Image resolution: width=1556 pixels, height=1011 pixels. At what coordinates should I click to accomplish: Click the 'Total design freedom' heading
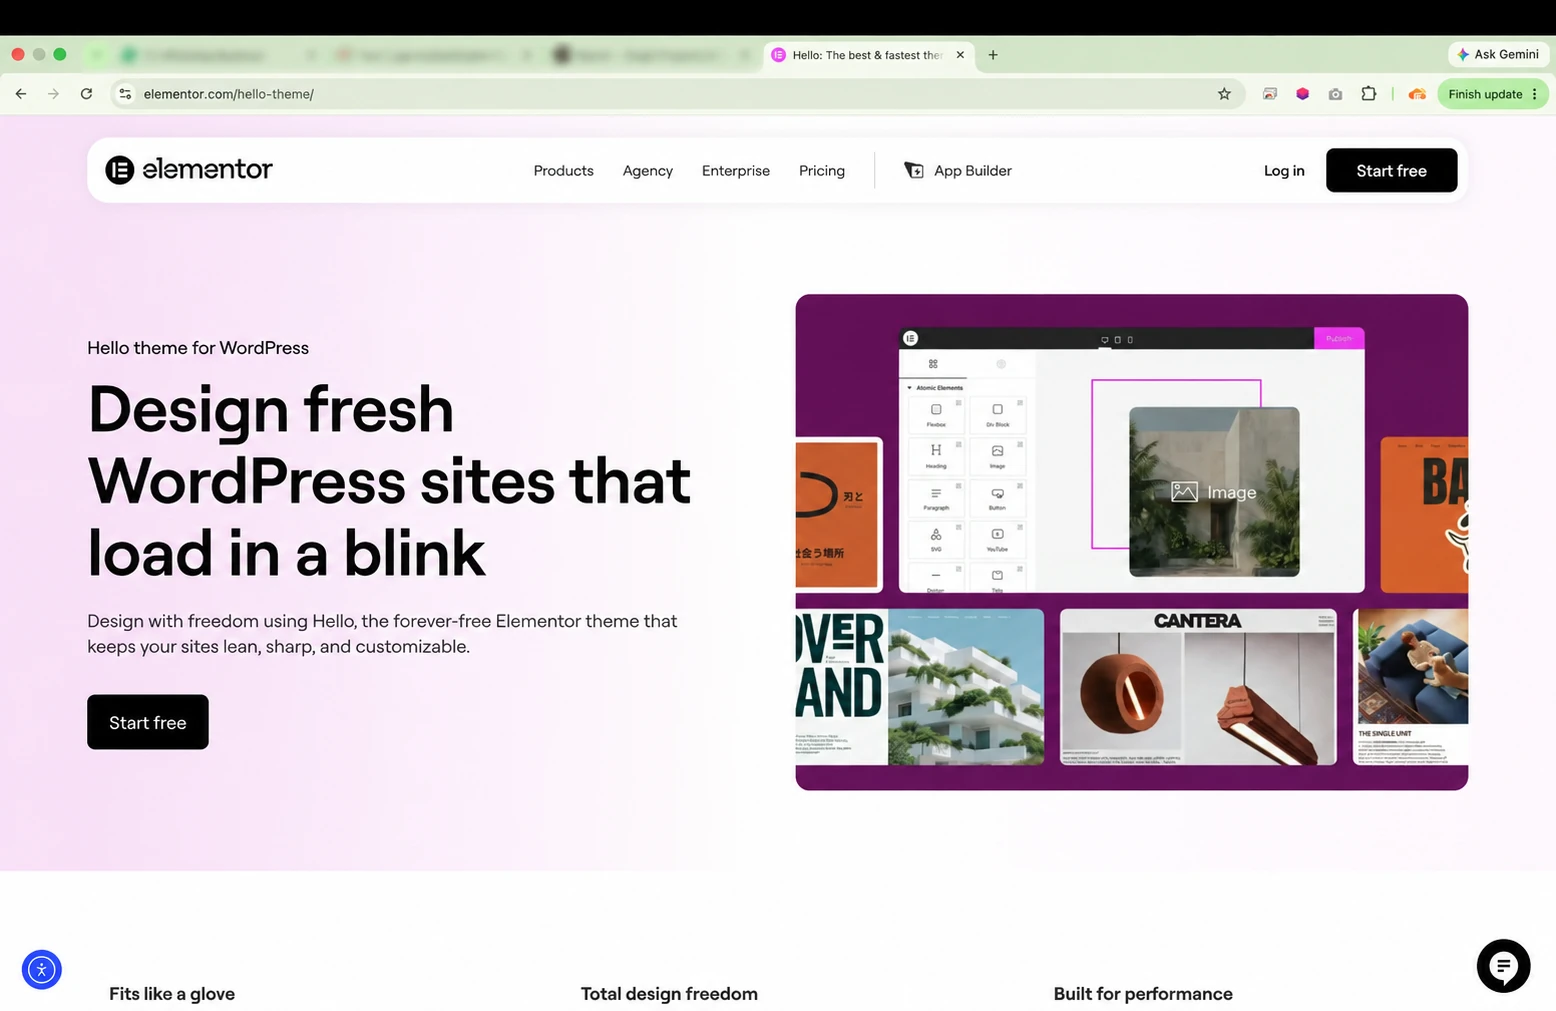[669, 994]
